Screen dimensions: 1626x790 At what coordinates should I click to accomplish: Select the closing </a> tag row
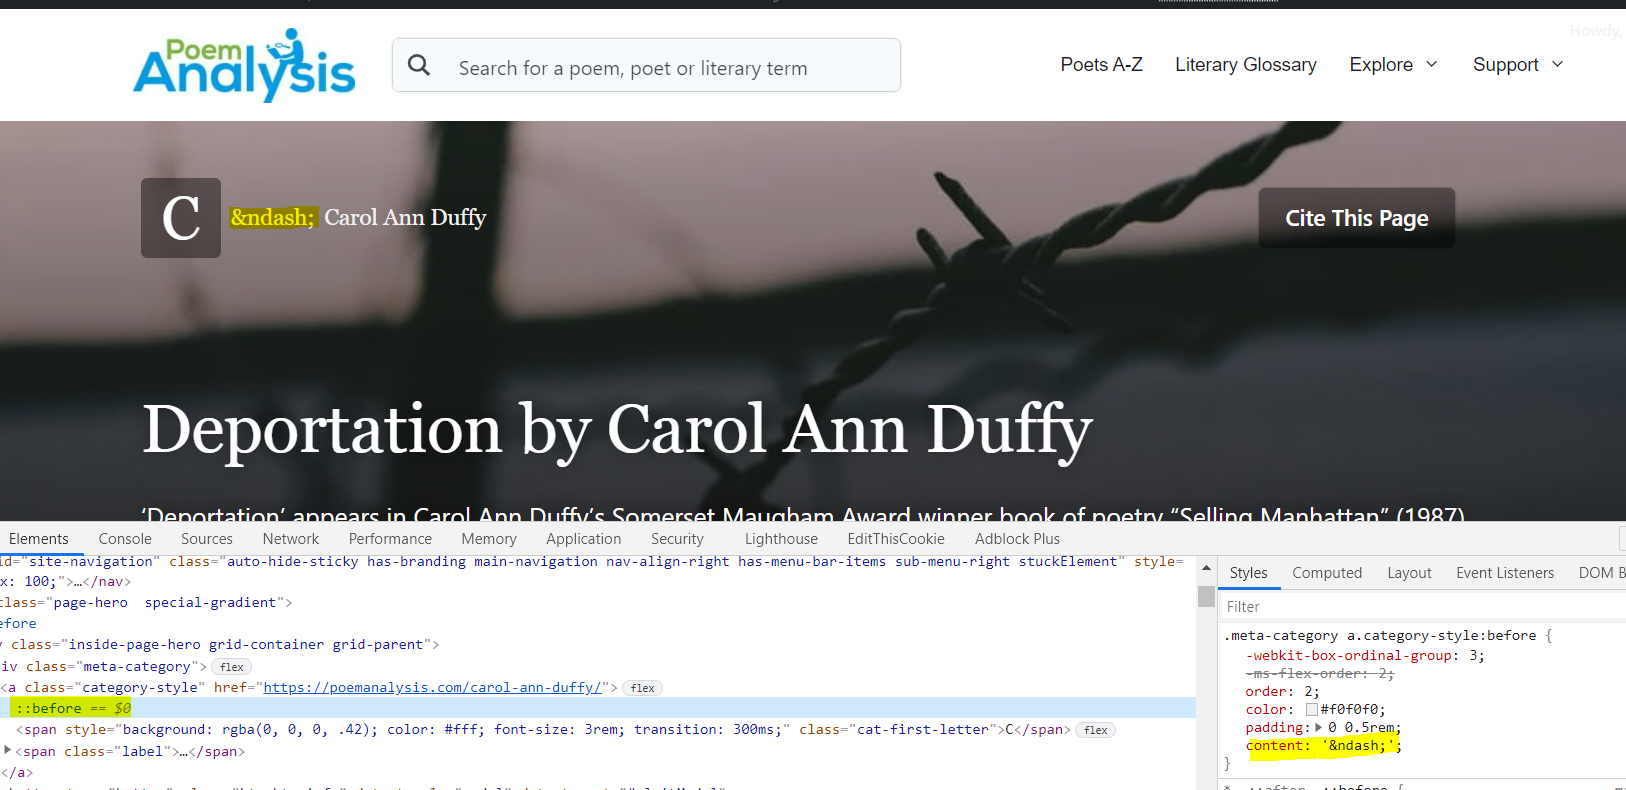17,772
